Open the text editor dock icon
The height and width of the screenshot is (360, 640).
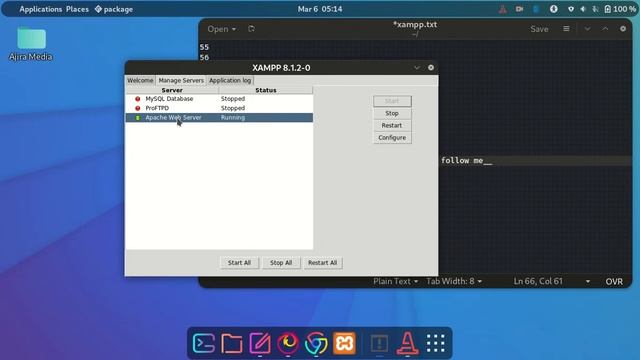point(260,343)
